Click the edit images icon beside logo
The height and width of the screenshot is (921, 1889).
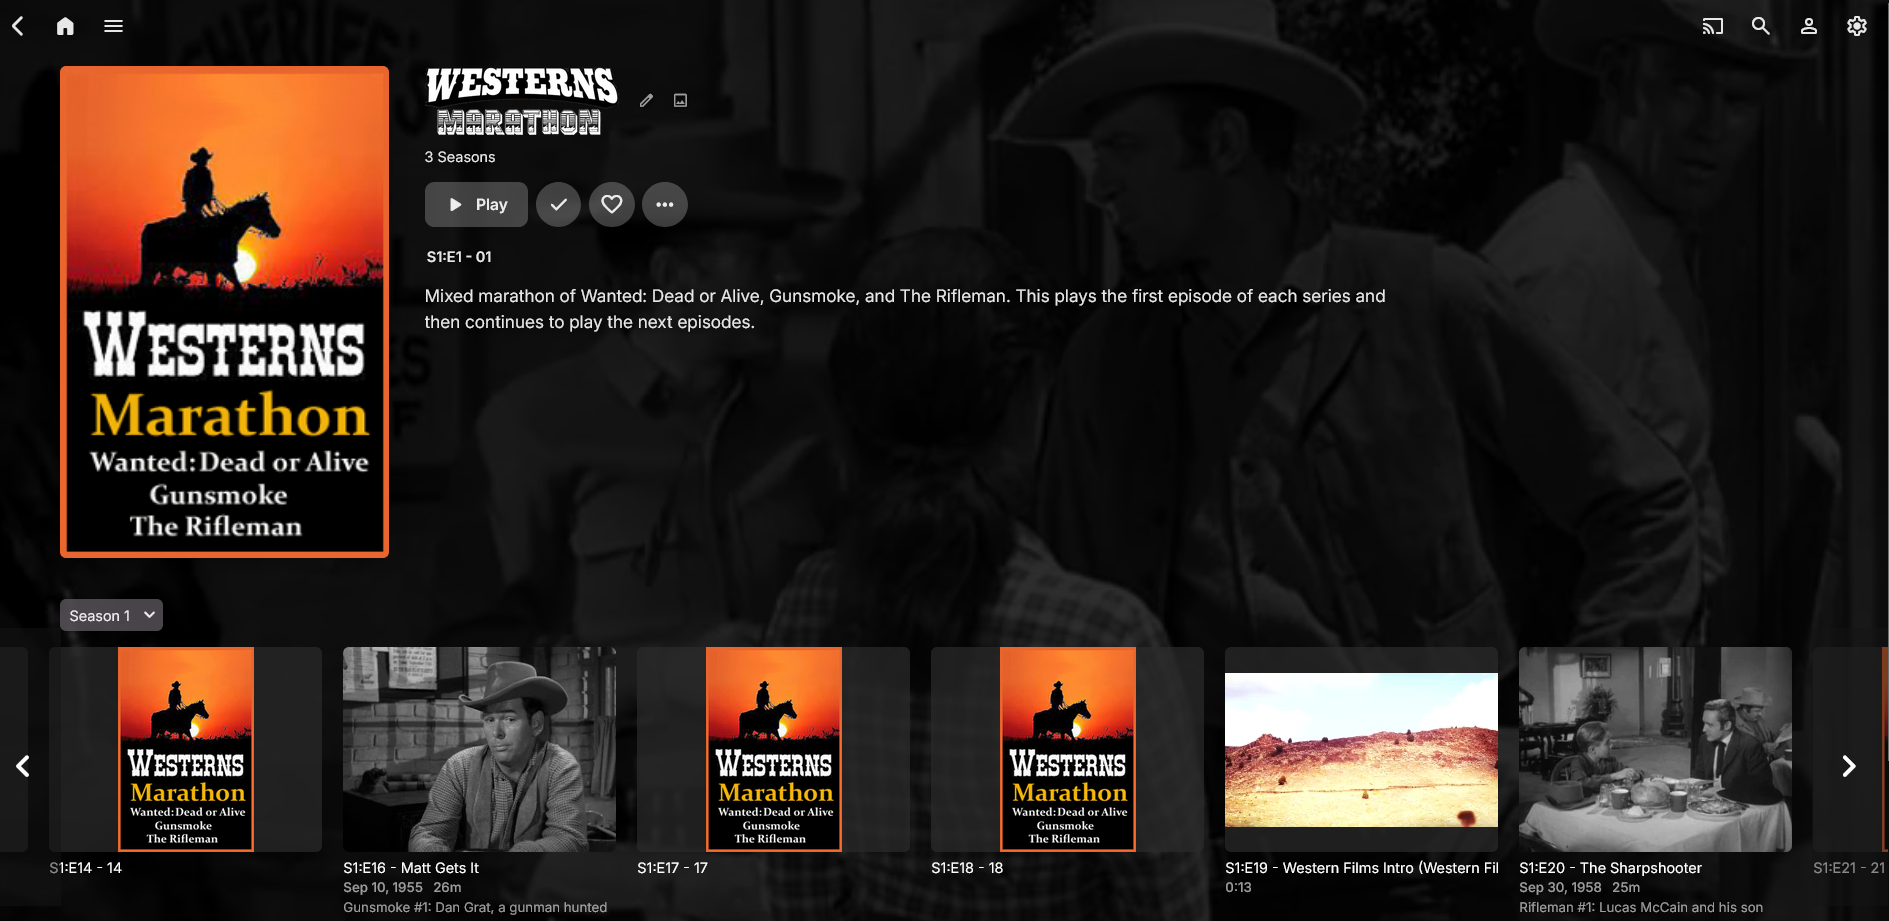point(680,100)
